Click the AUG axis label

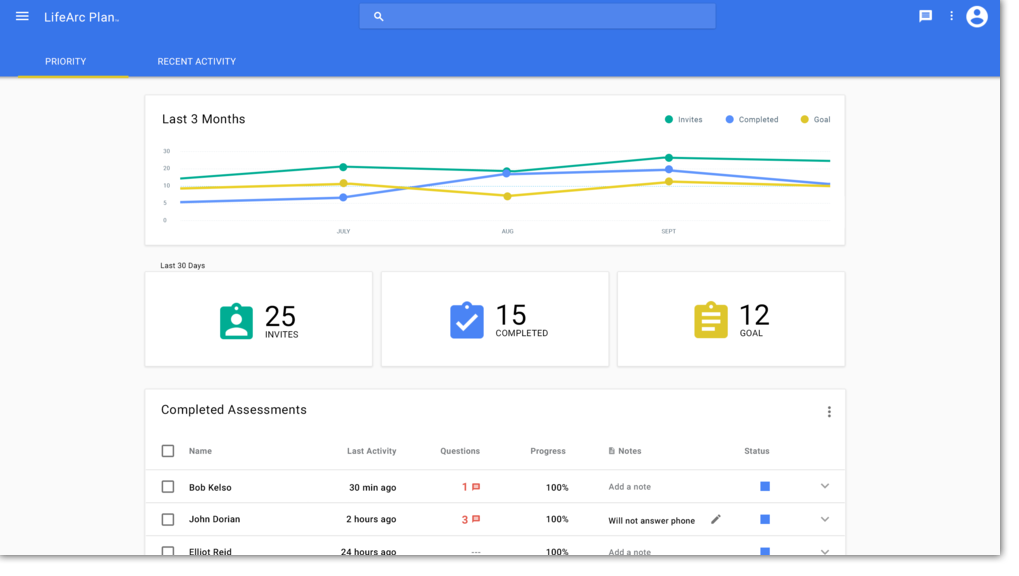508,231
